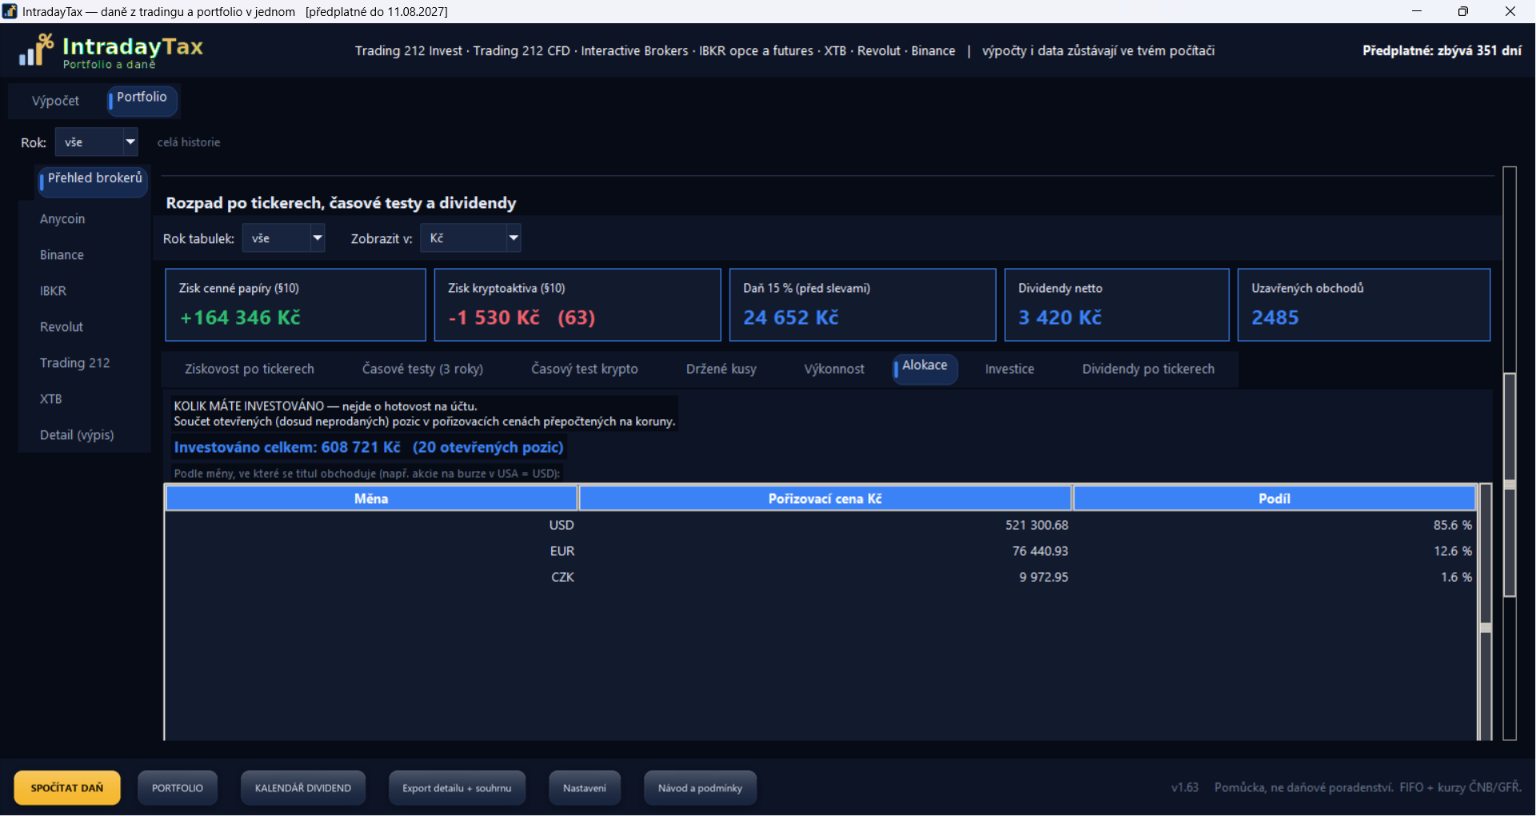
Task: Click the app icon in the title bar
Action: pyautogui.click(x=10, y=11)
